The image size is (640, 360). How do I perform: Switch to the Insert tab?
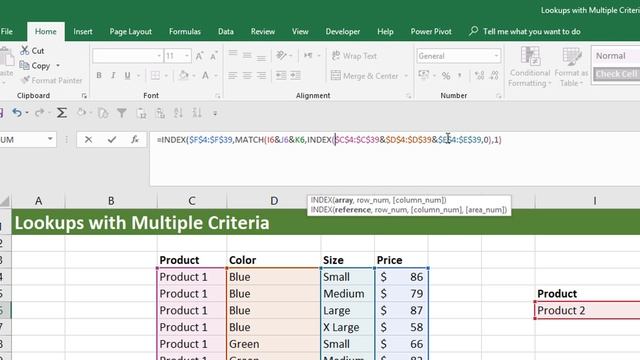[83, 31]
